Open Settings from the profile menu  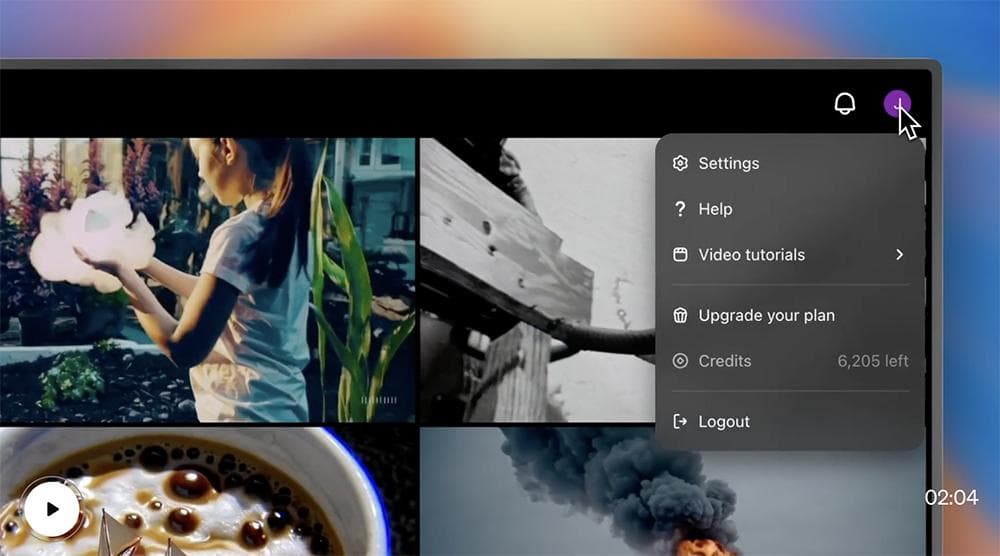point(729,163)
